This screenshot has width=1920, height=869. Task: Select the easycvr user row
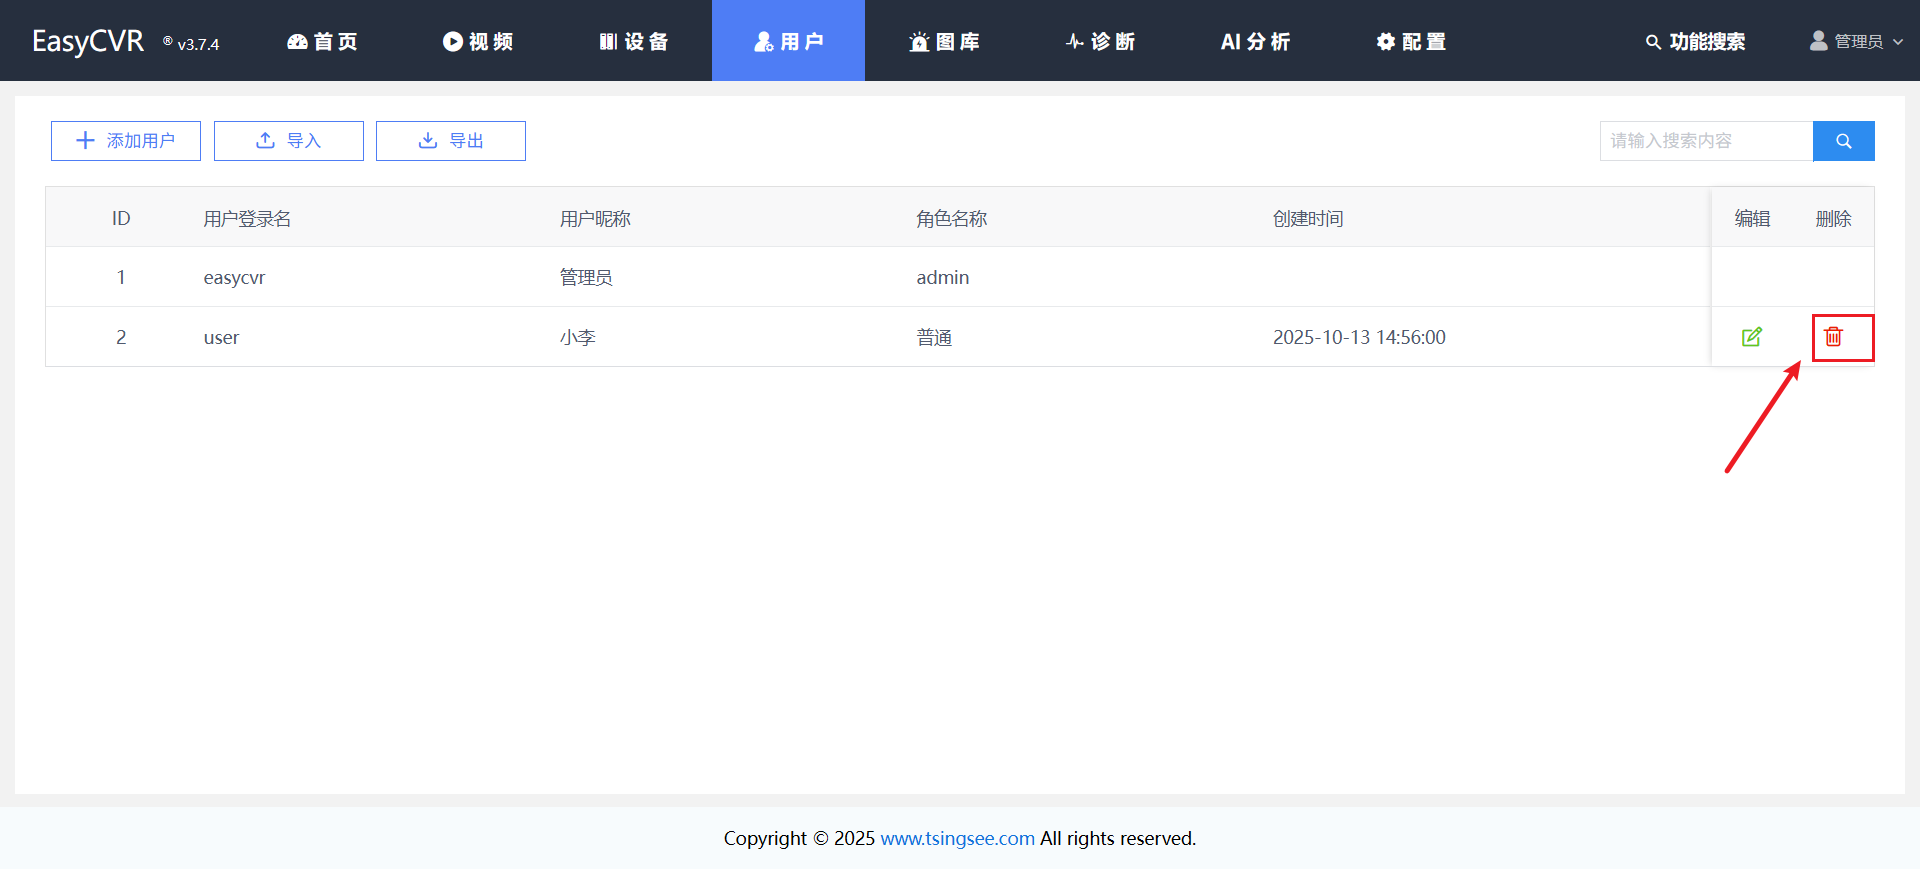pos(234,277)
